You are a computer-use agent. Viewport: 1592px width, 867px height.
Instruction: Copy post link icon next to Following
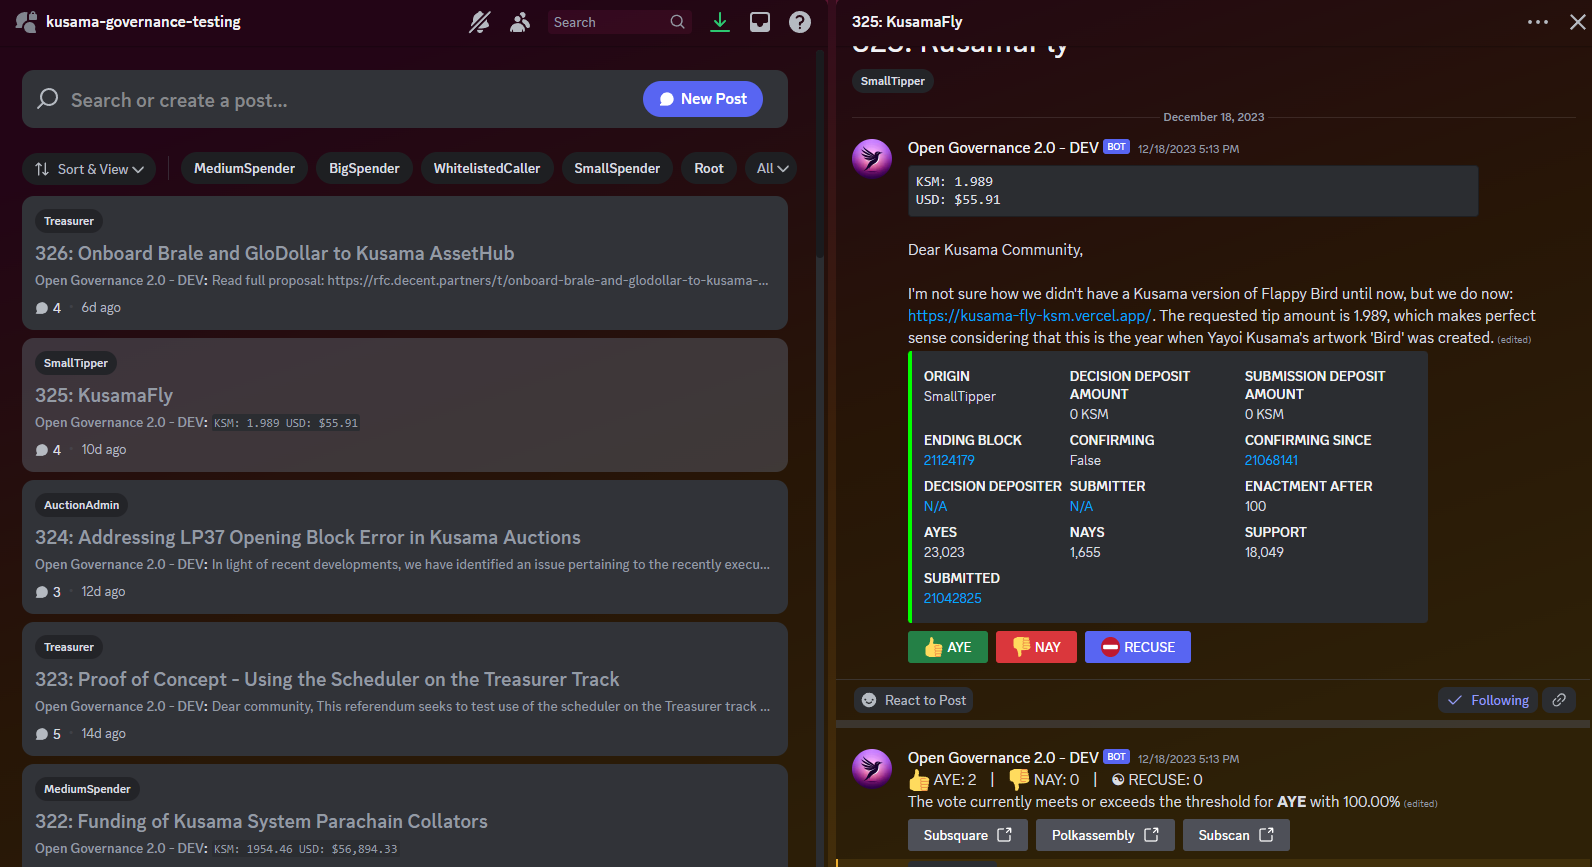pos(1559,700)
